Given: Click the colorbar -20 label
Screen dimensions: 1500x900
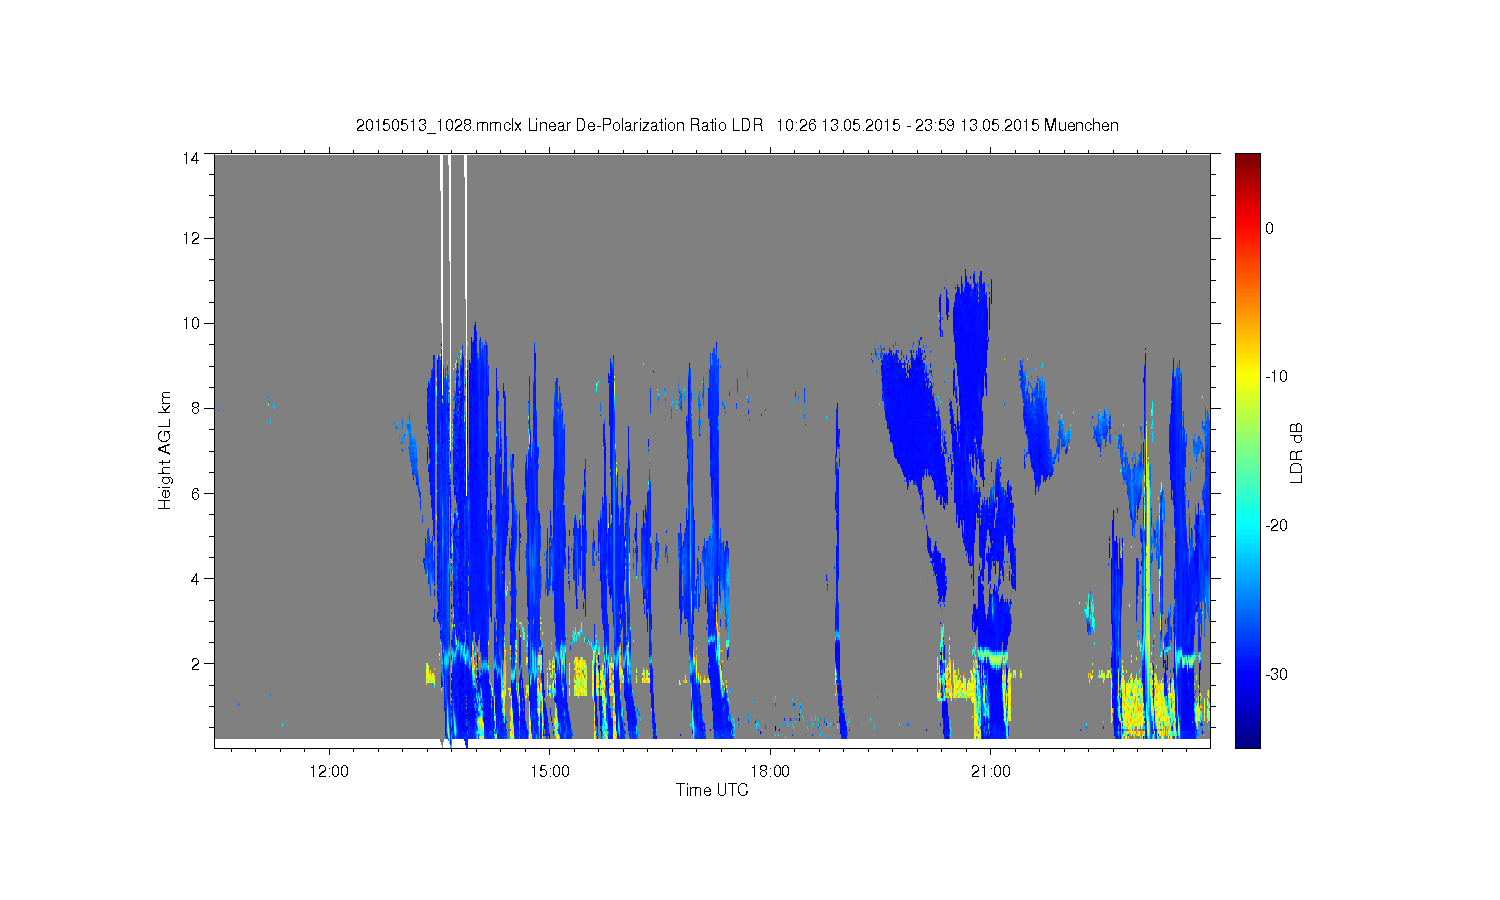Looking at the screenshot, I should tap(1276, 526).
